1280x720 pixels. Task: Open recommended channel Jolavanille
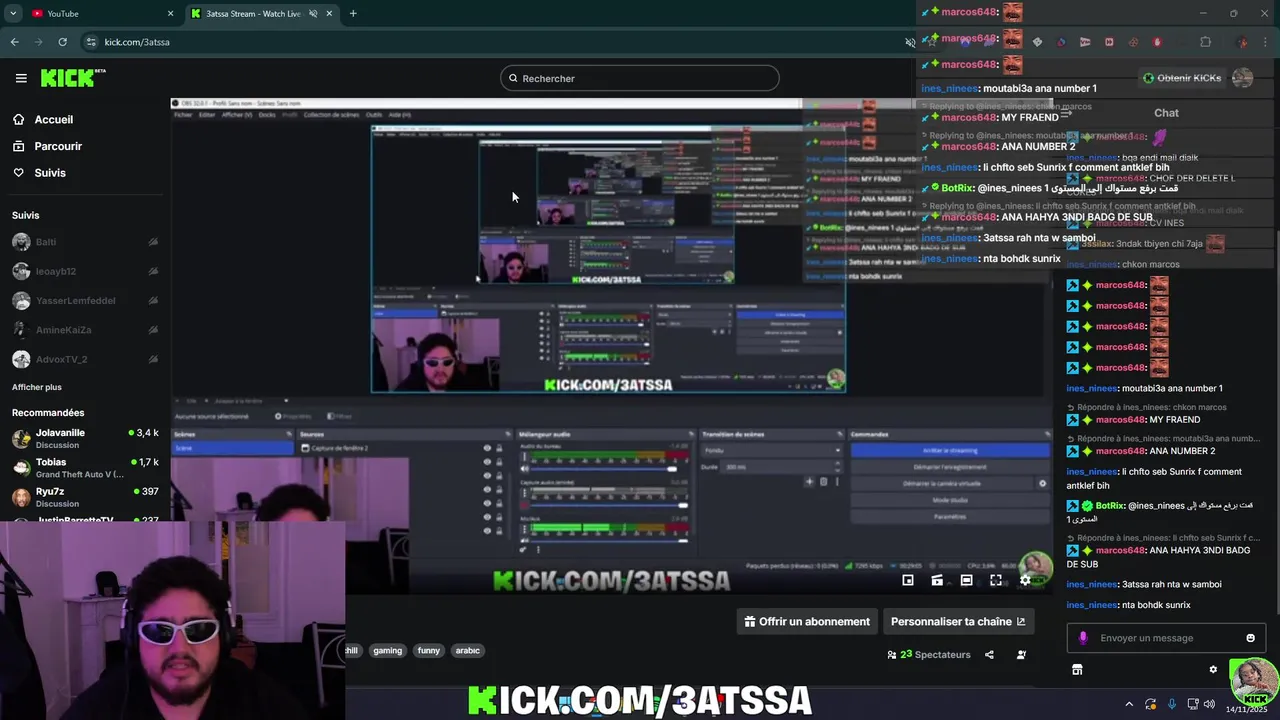coord(85,438)
